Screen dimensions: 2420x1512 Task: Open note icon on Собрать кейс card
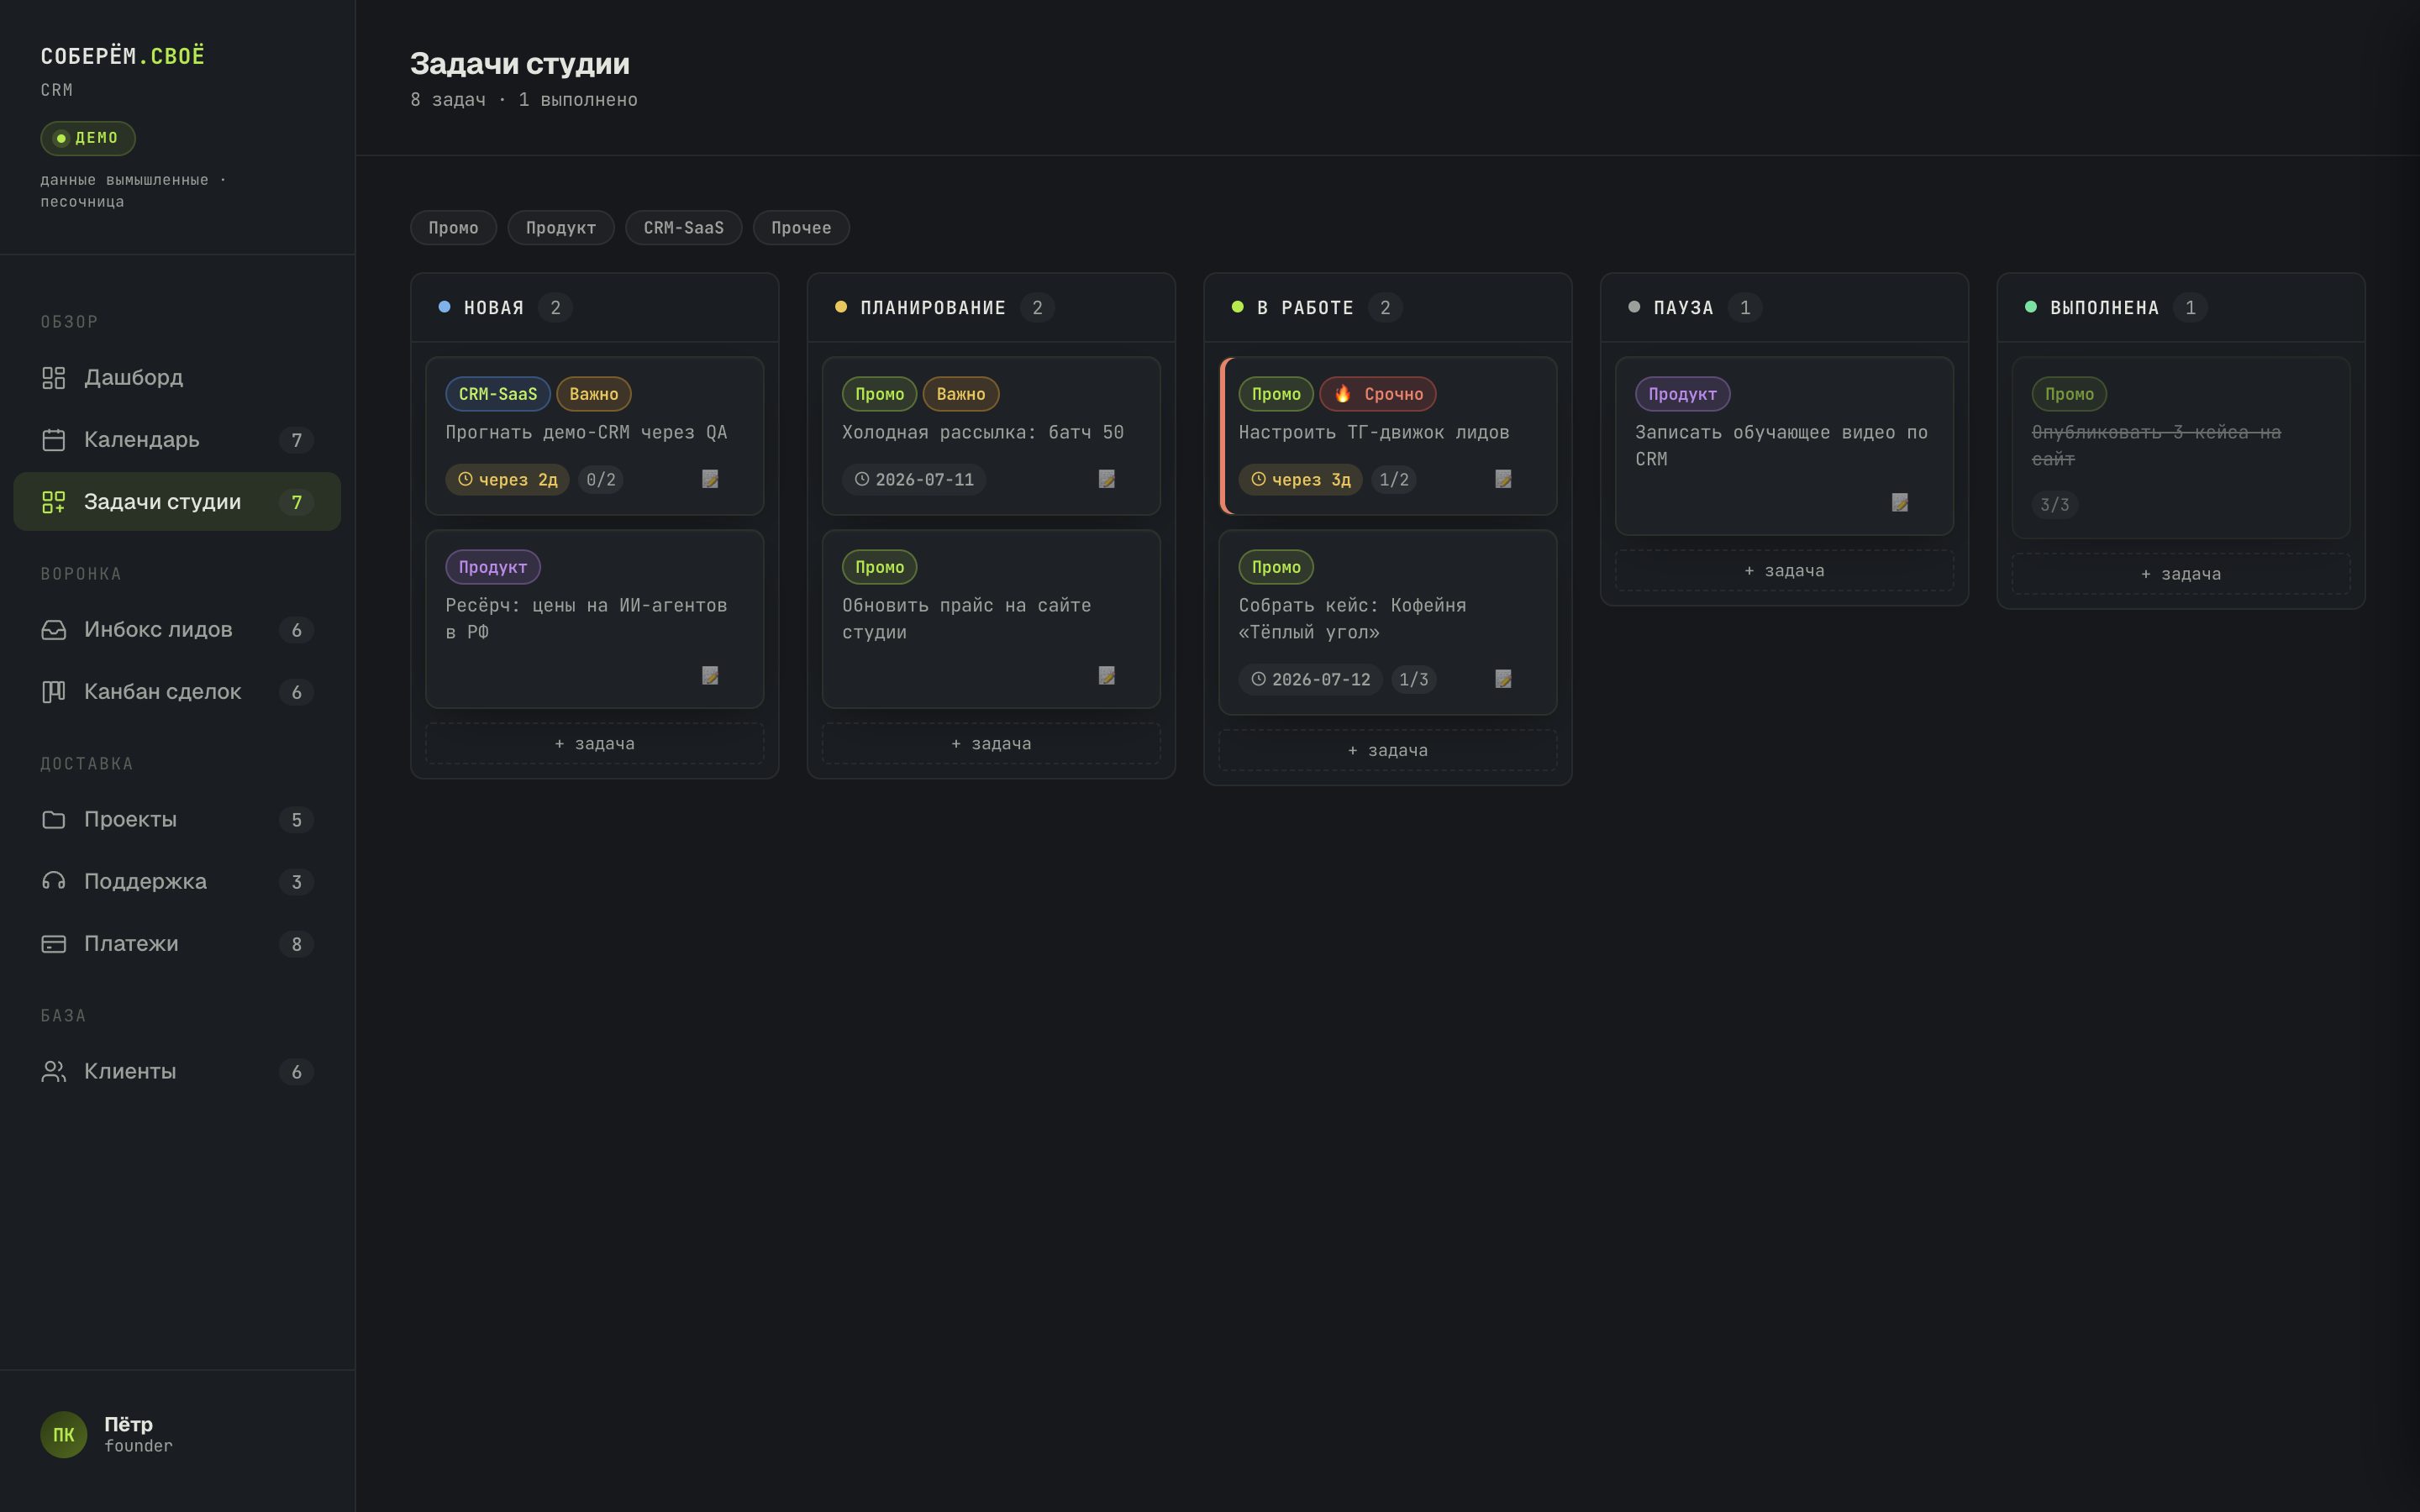click(x=1503, y=679)
